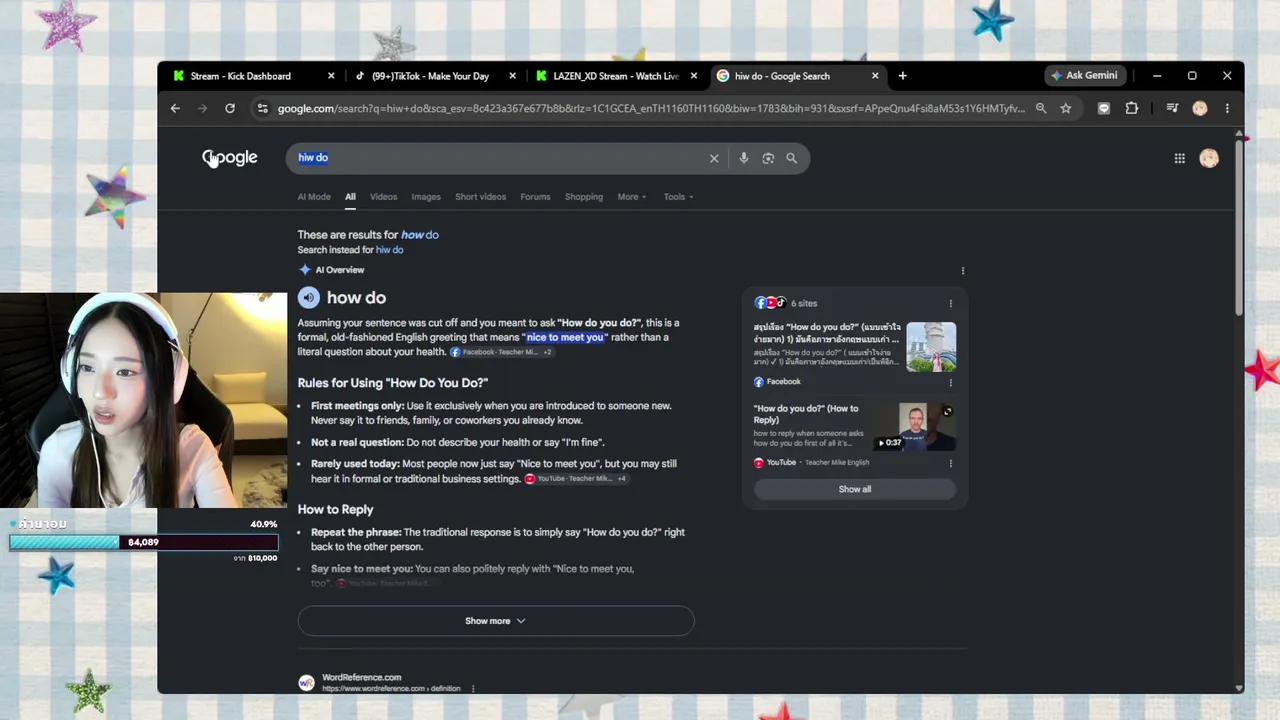
Task: Open the Chrome profile avatar in toolbar
Action: pos(1200,108)
